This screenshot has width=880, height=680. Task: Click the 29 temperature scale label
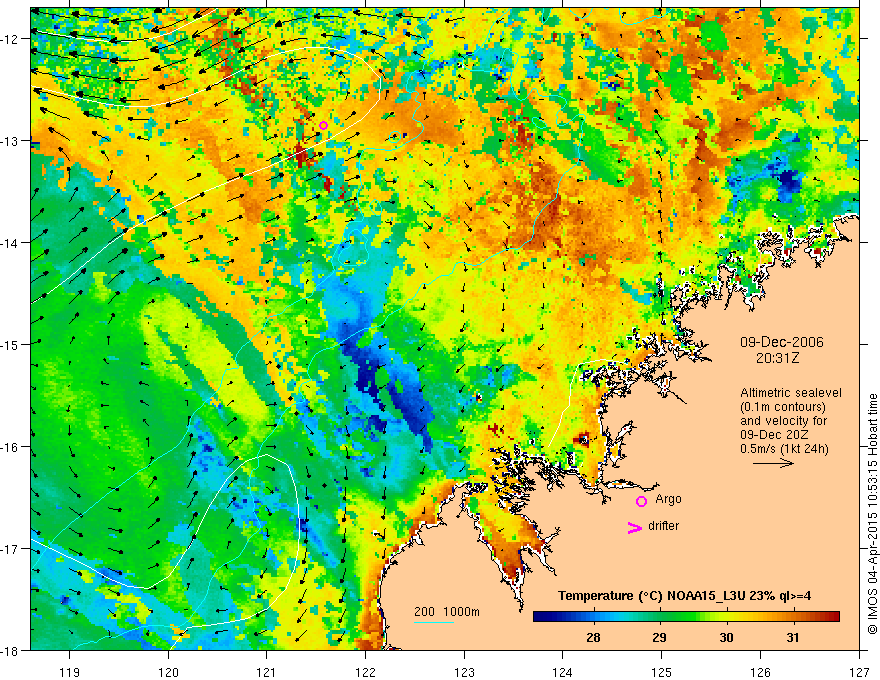pos(659,637)
